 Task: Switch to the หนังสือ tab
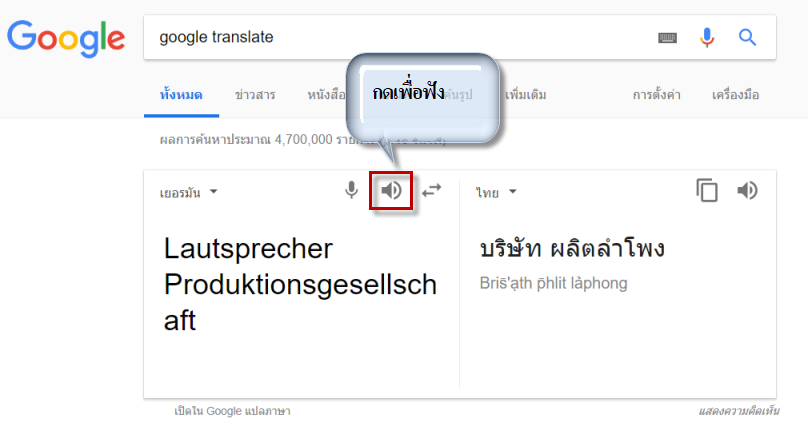pos(326,95)
